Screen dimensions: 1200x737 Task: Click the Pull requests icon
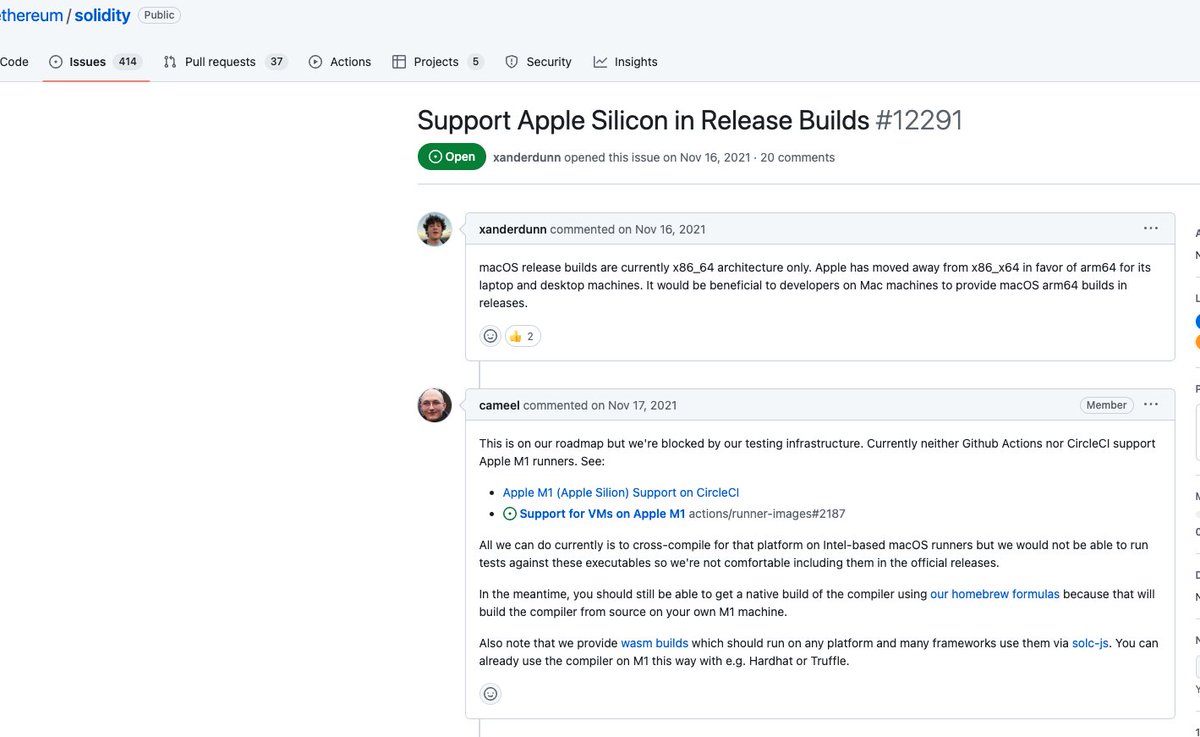172,61
